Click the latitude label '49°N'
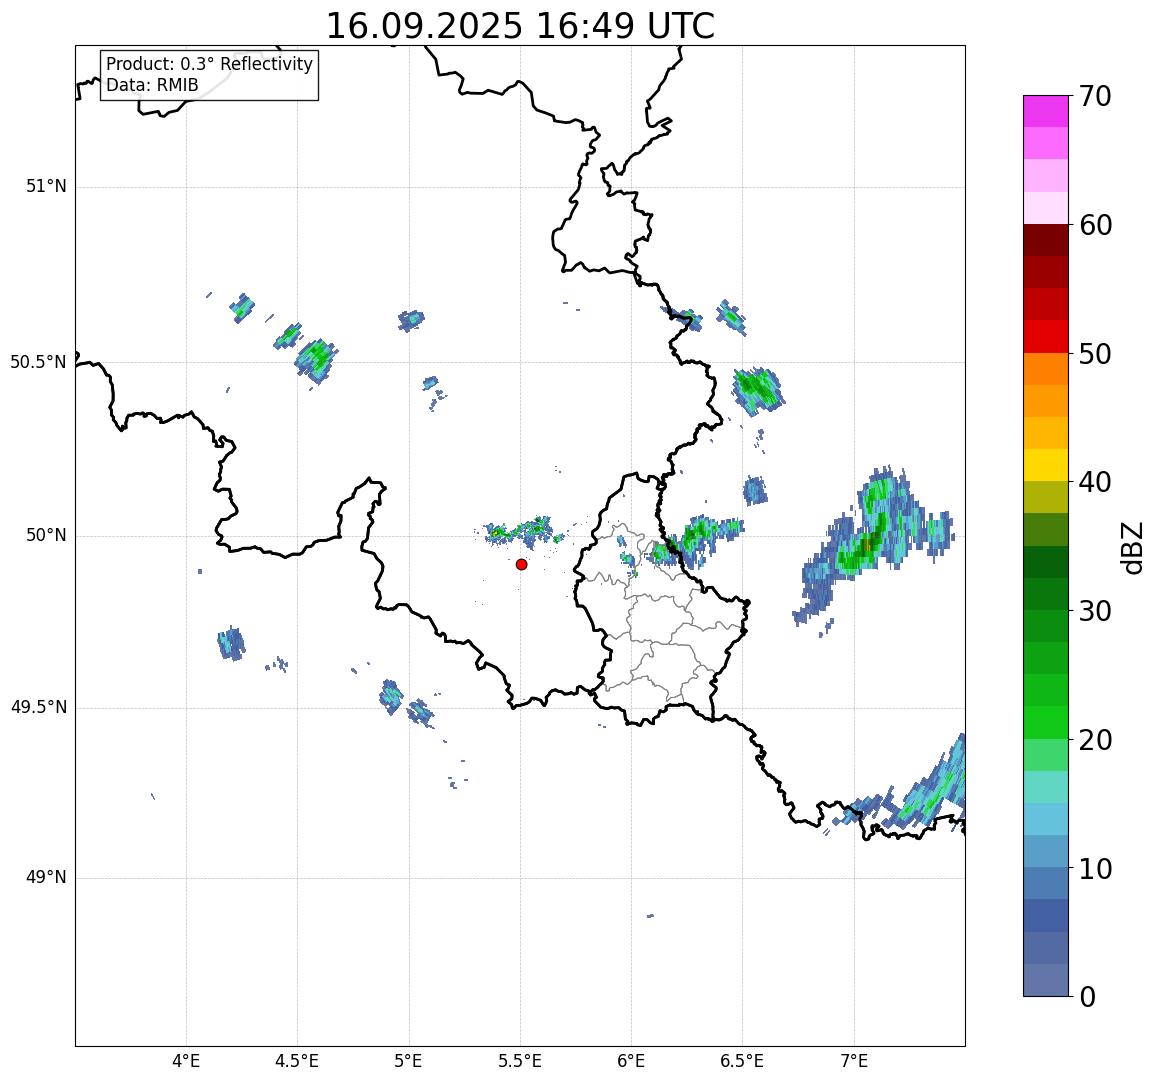Image resolution: width=1157 pixels, height=1081 pixels. 46,878
